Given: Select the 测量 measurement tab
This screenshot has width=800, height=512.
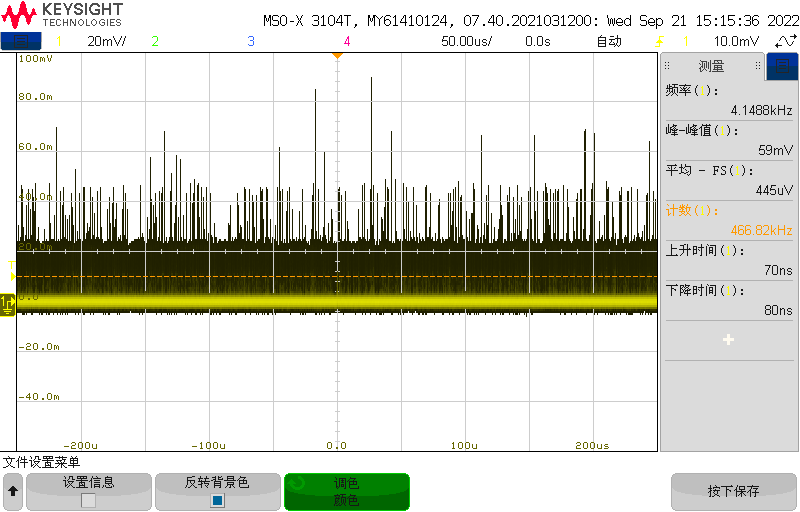Looking at the screenshot, I should [x=711, y=66].
